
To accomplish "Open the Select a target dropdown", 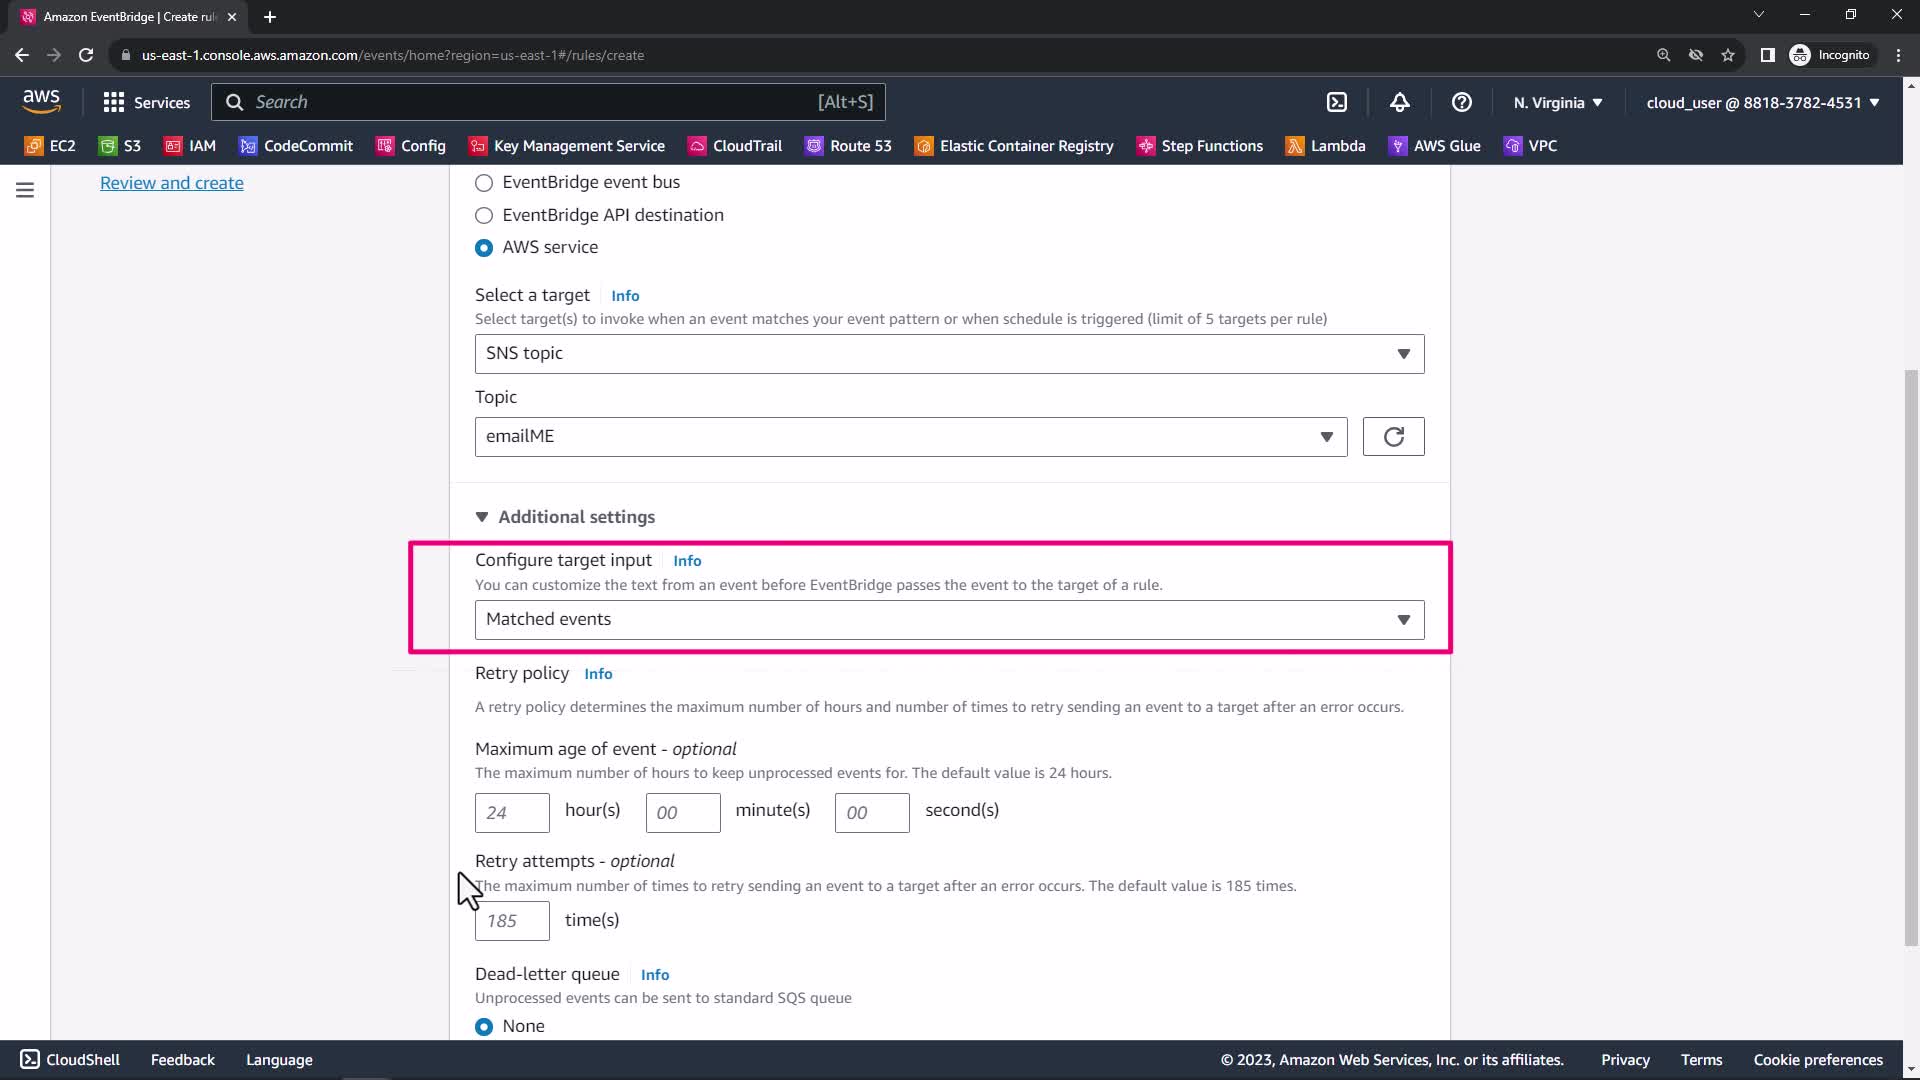I will tap(949, 354).
